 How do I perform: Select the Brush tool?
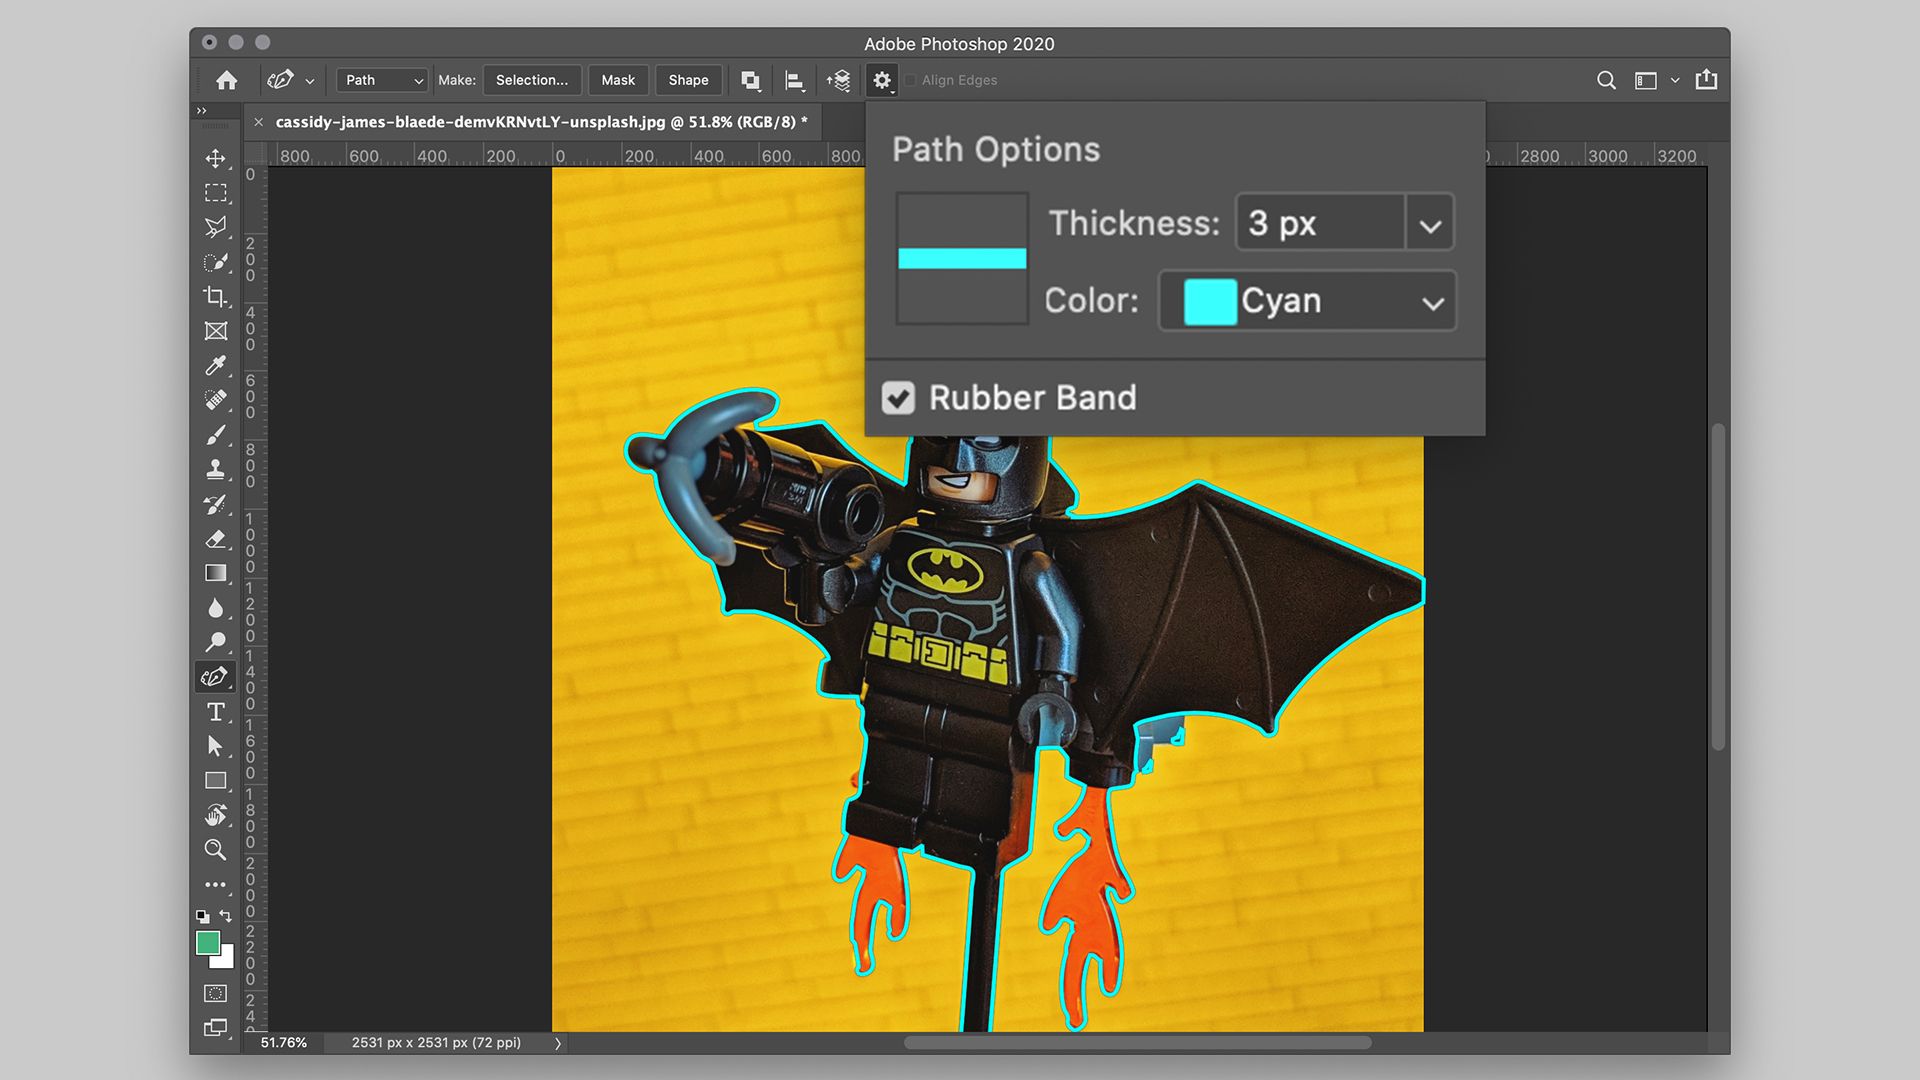pyautogui.click(x=215, y=432)
